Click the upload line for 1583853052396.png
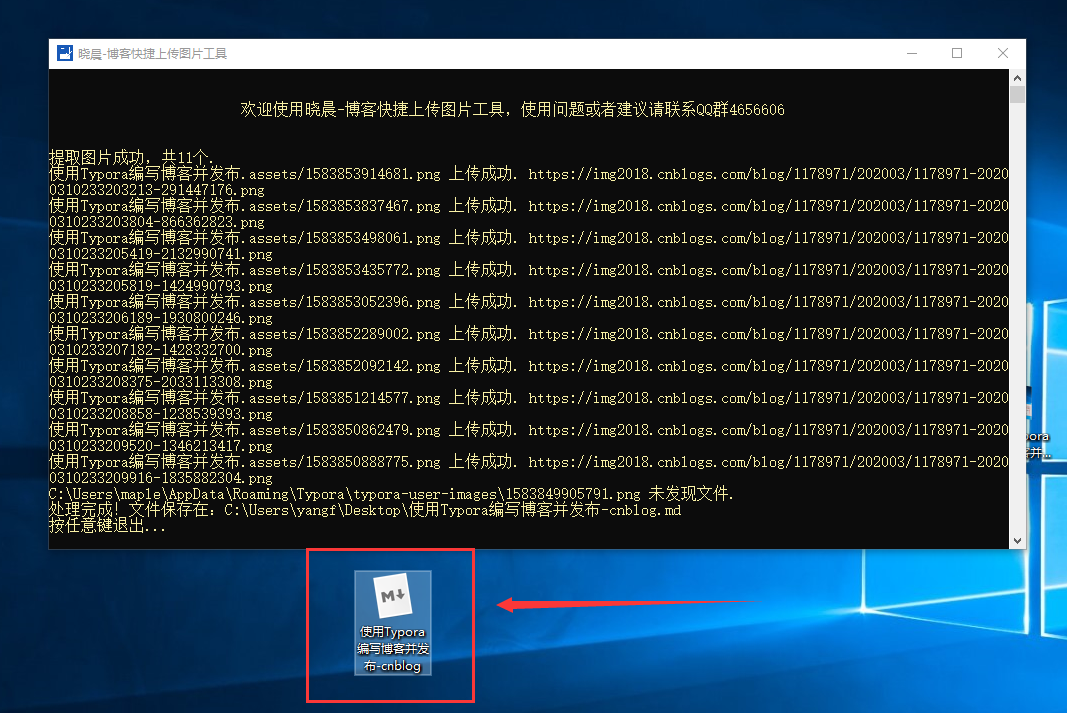This screenshot has width=1067, height=713. point(529,302)
